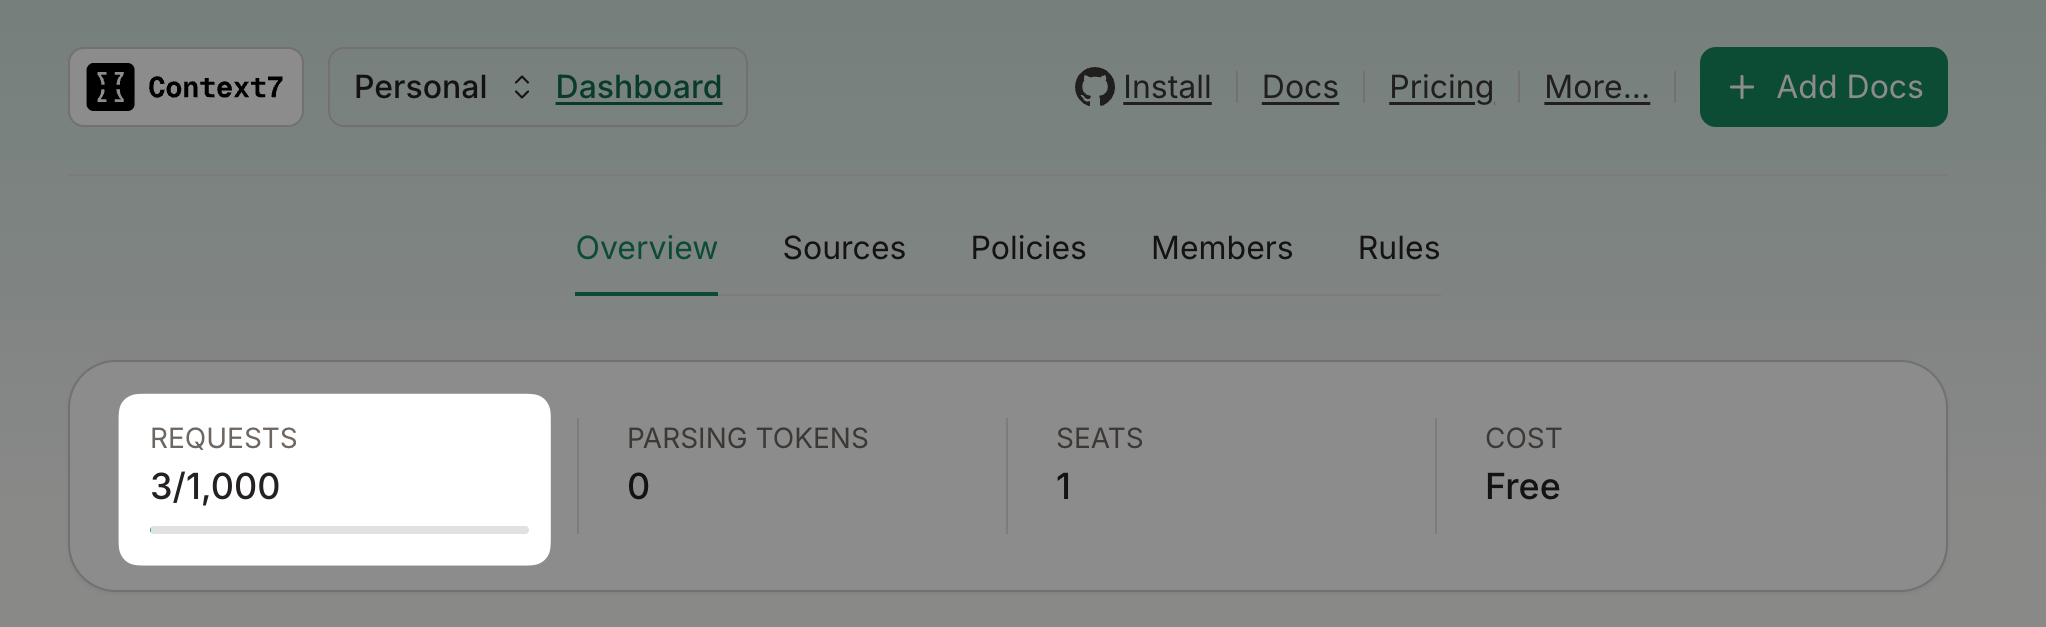Open the Pricing page
This screenshot has height=627, width=2046.
point(1440,87)
